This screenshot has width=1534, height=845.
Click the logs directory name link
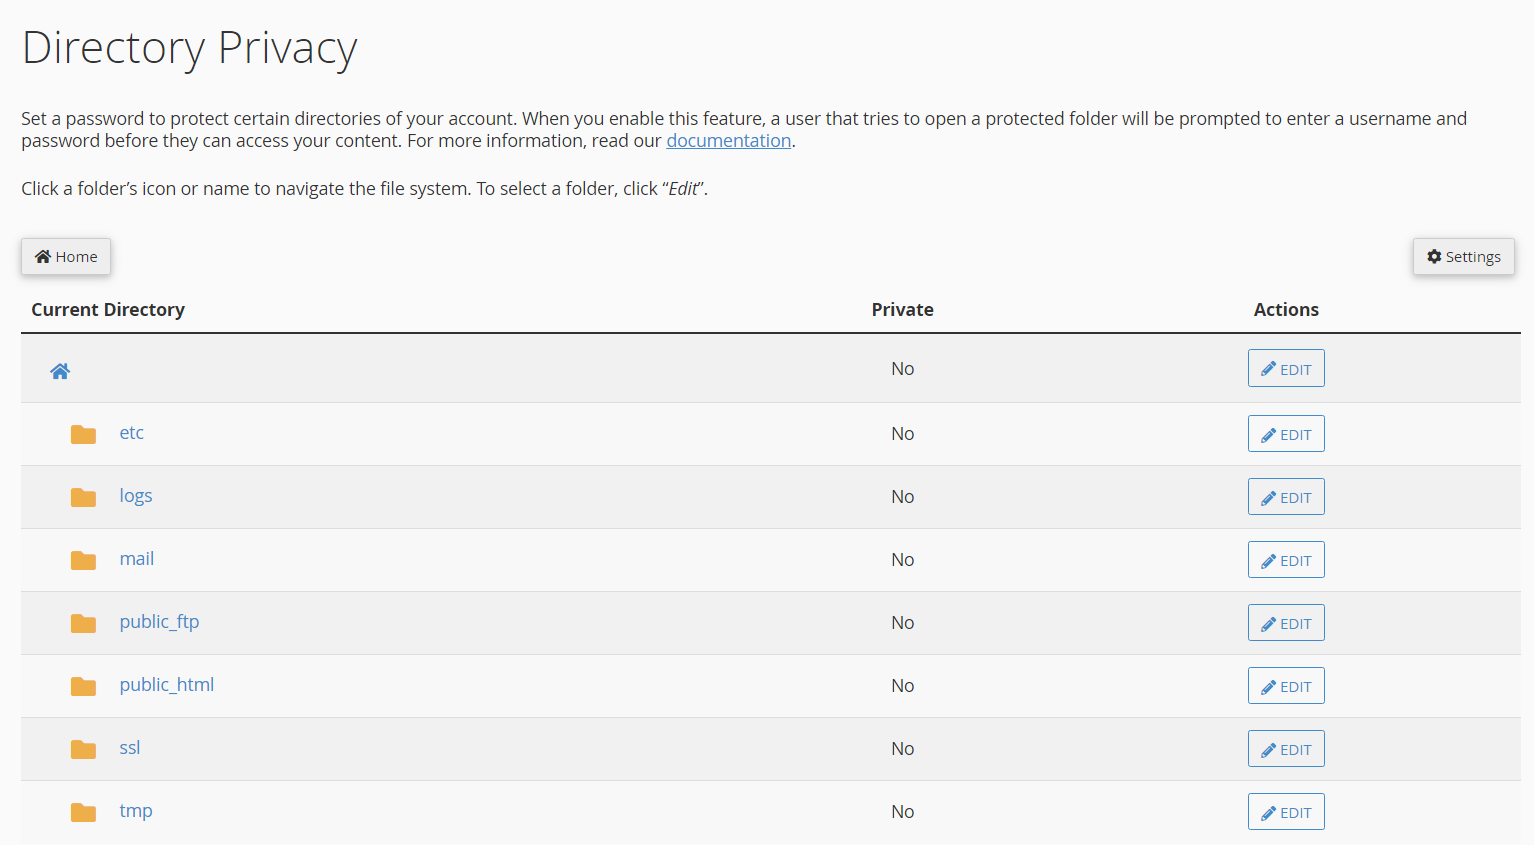[136, 495]
